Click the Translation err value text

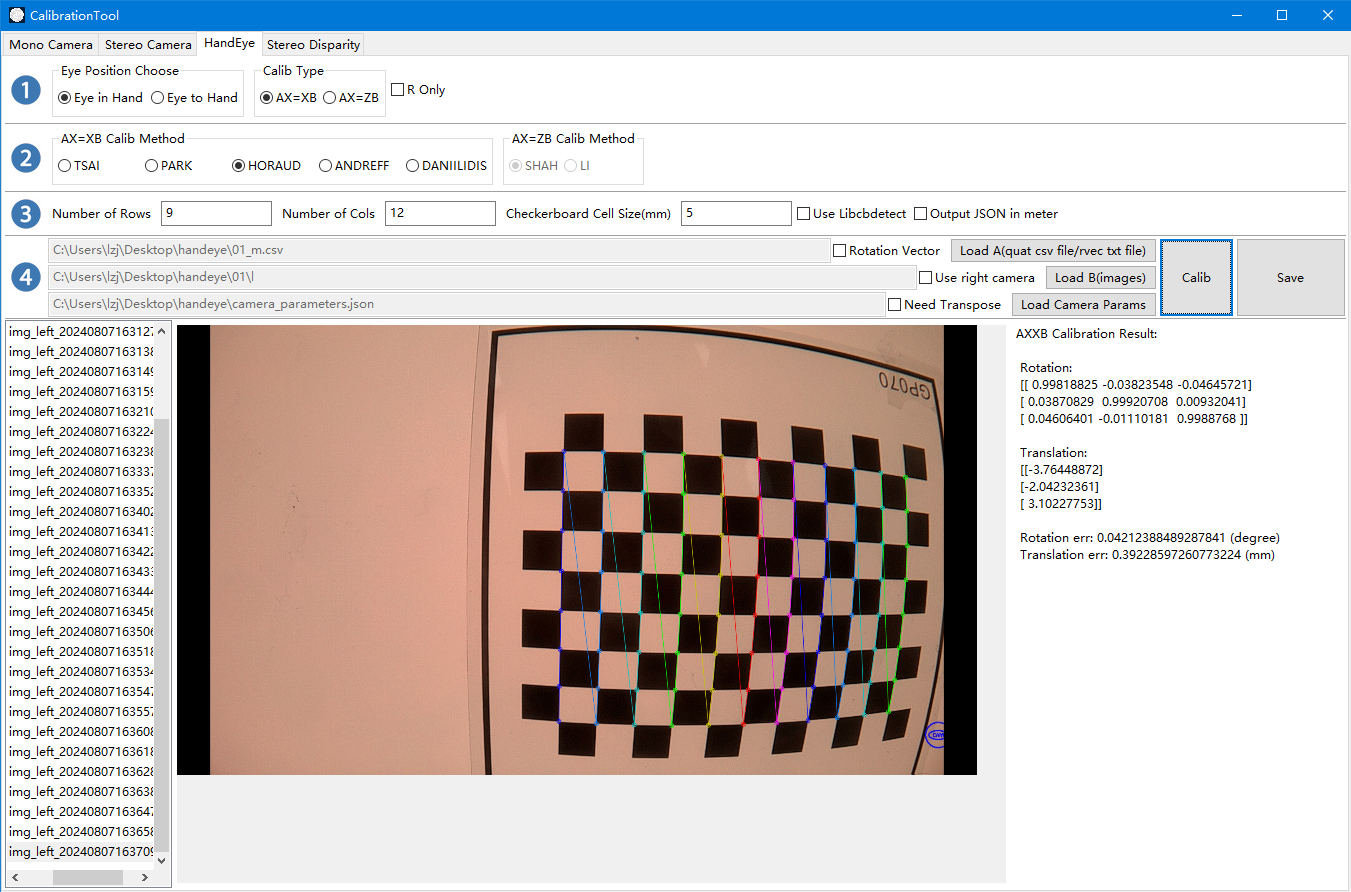(x=1147, y=554)
